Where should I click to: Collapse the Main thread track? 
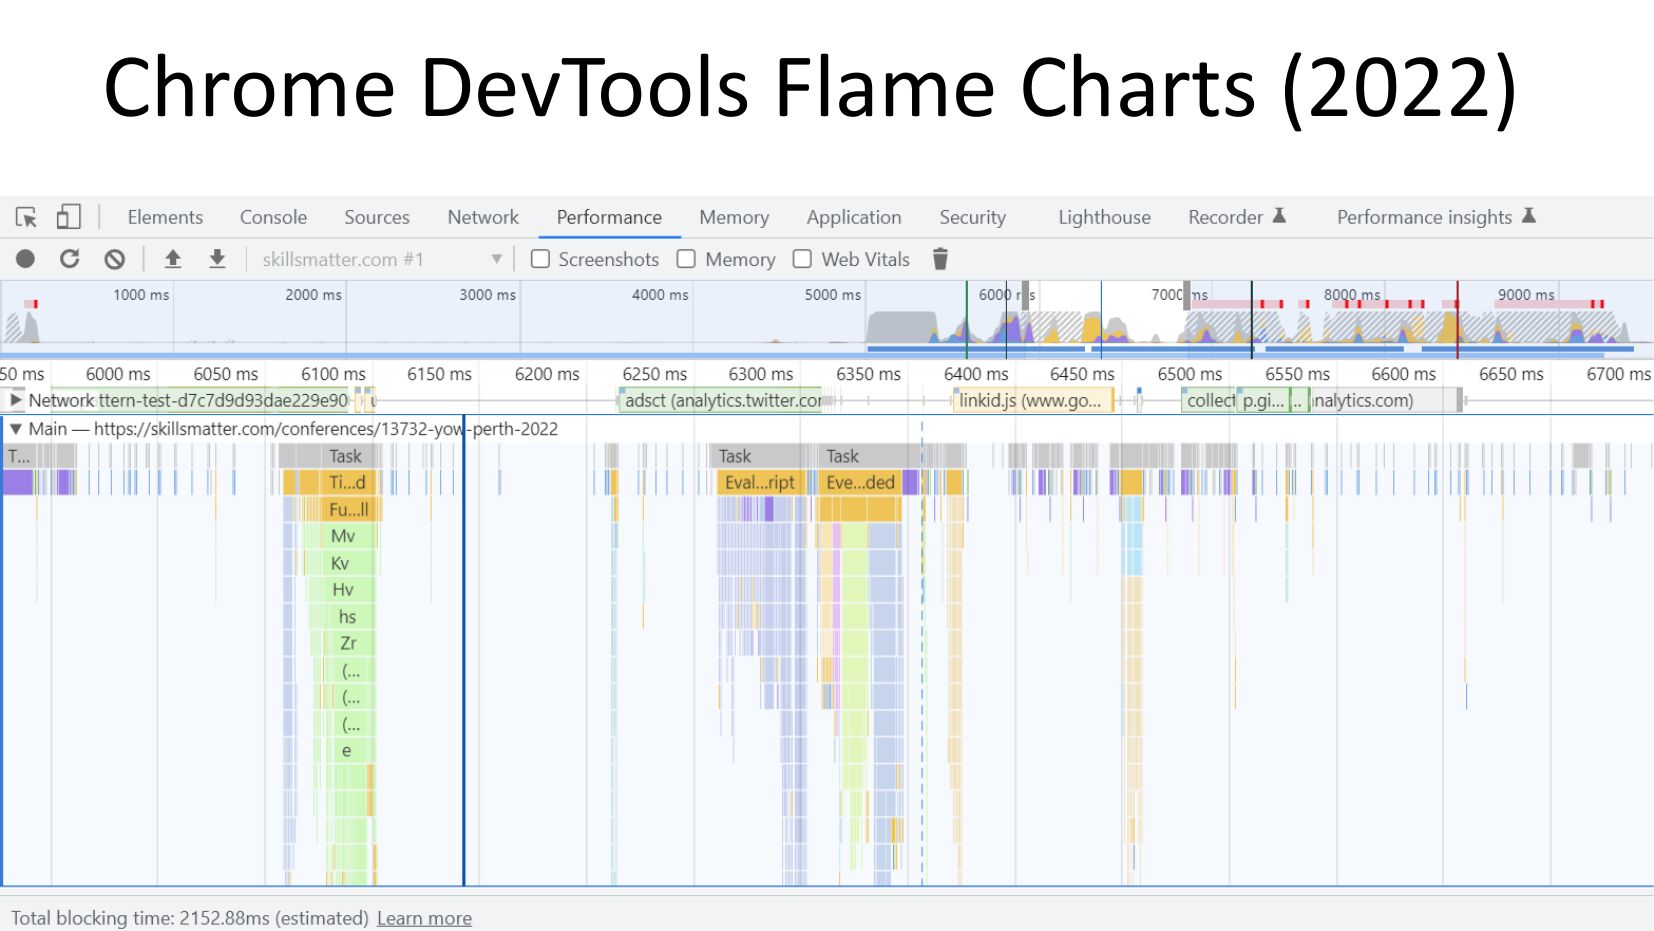[15, 429]
